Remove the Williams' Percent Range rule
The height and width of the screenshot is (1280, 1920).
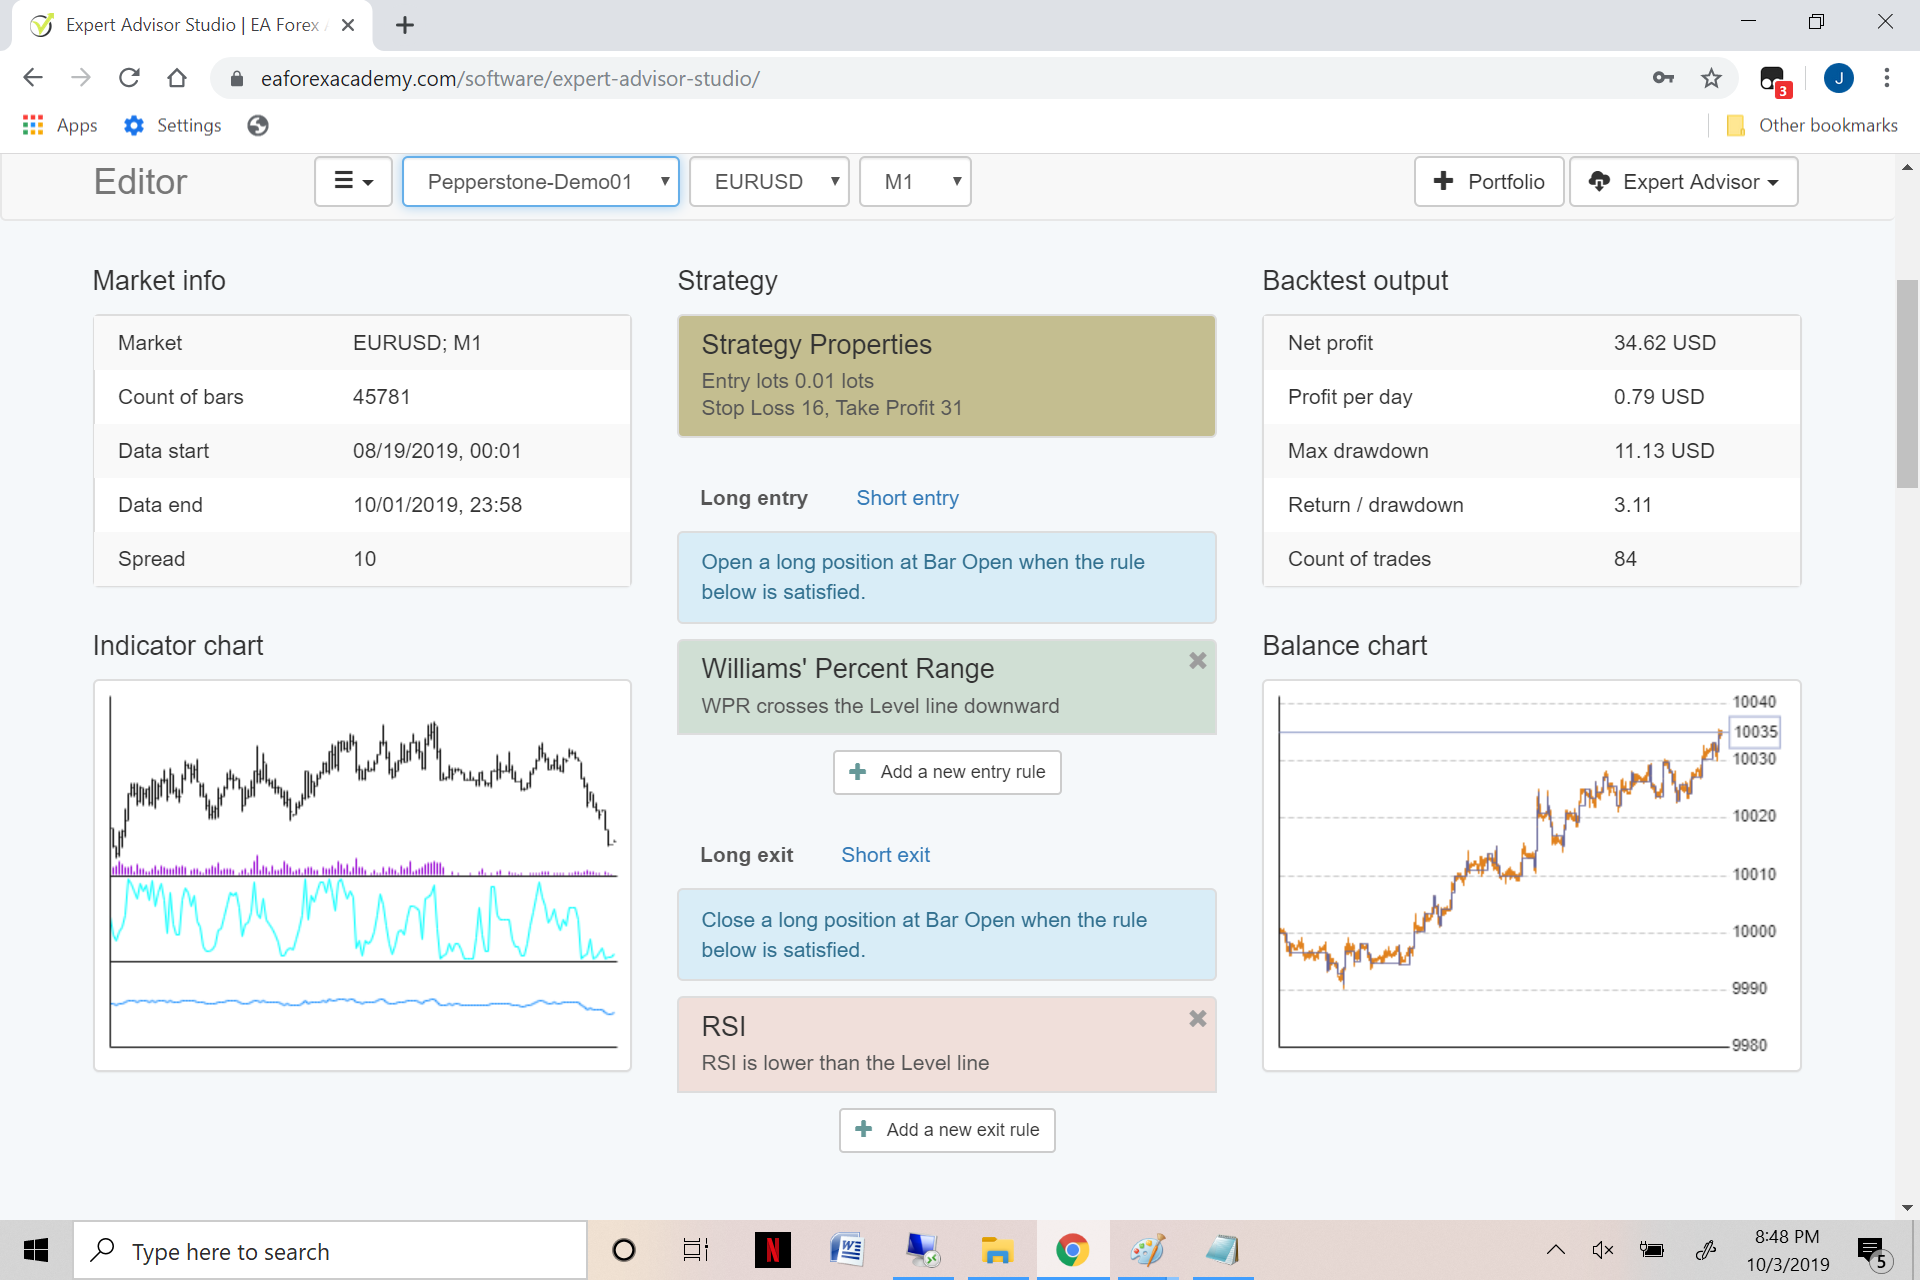(1197, 661)
